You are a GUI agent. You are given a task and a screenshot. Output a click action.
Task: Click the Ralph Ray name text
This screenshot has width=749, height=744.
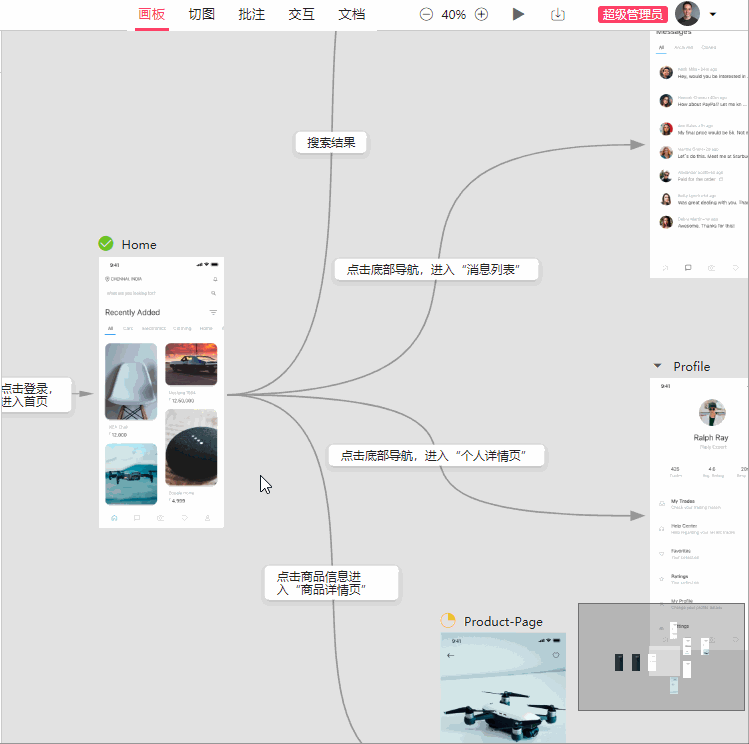point(711,437)
